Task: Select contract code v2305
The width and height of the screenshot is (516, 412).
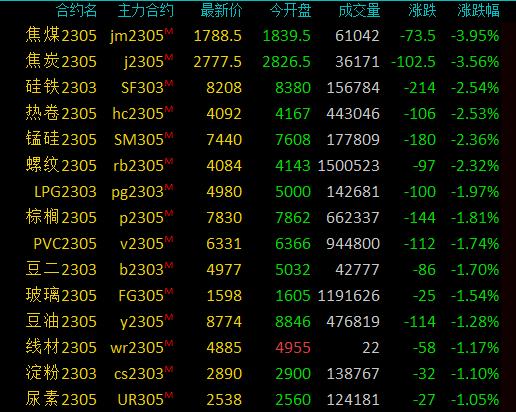Action: tap(142, 244)
